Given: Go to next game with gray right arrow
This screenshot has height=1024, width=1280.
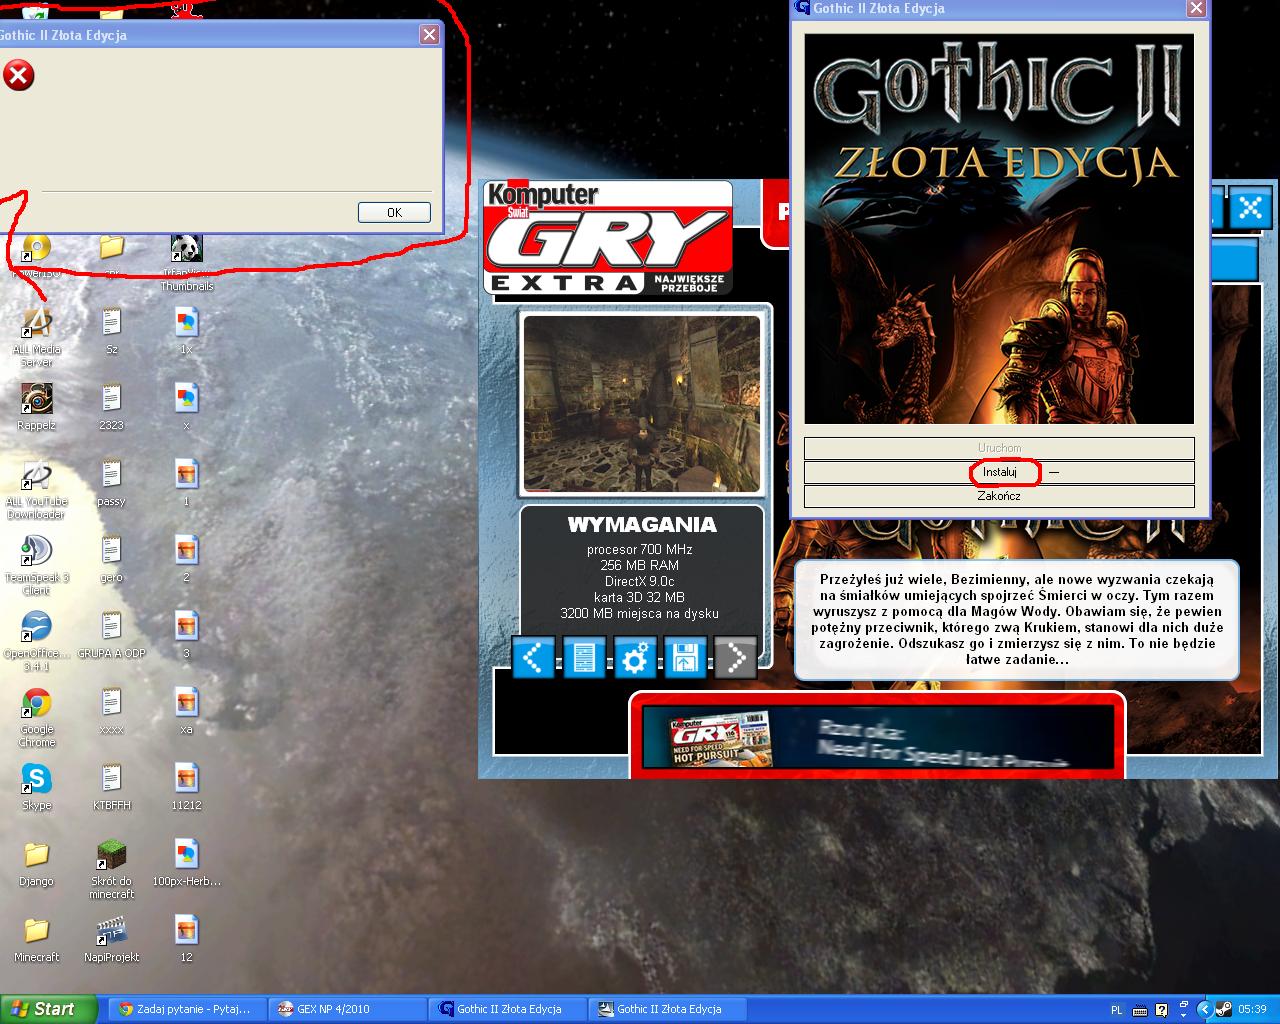Looking at the screenshot, I should coord(736,658).
